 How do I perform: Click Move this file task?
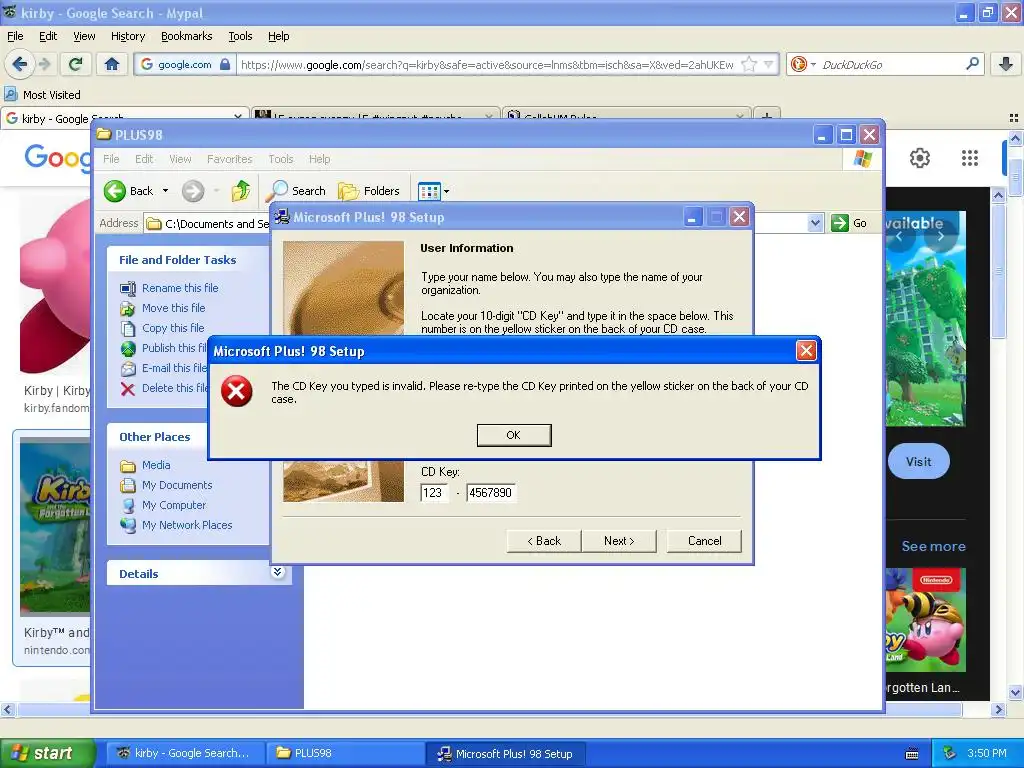point(174,308)
